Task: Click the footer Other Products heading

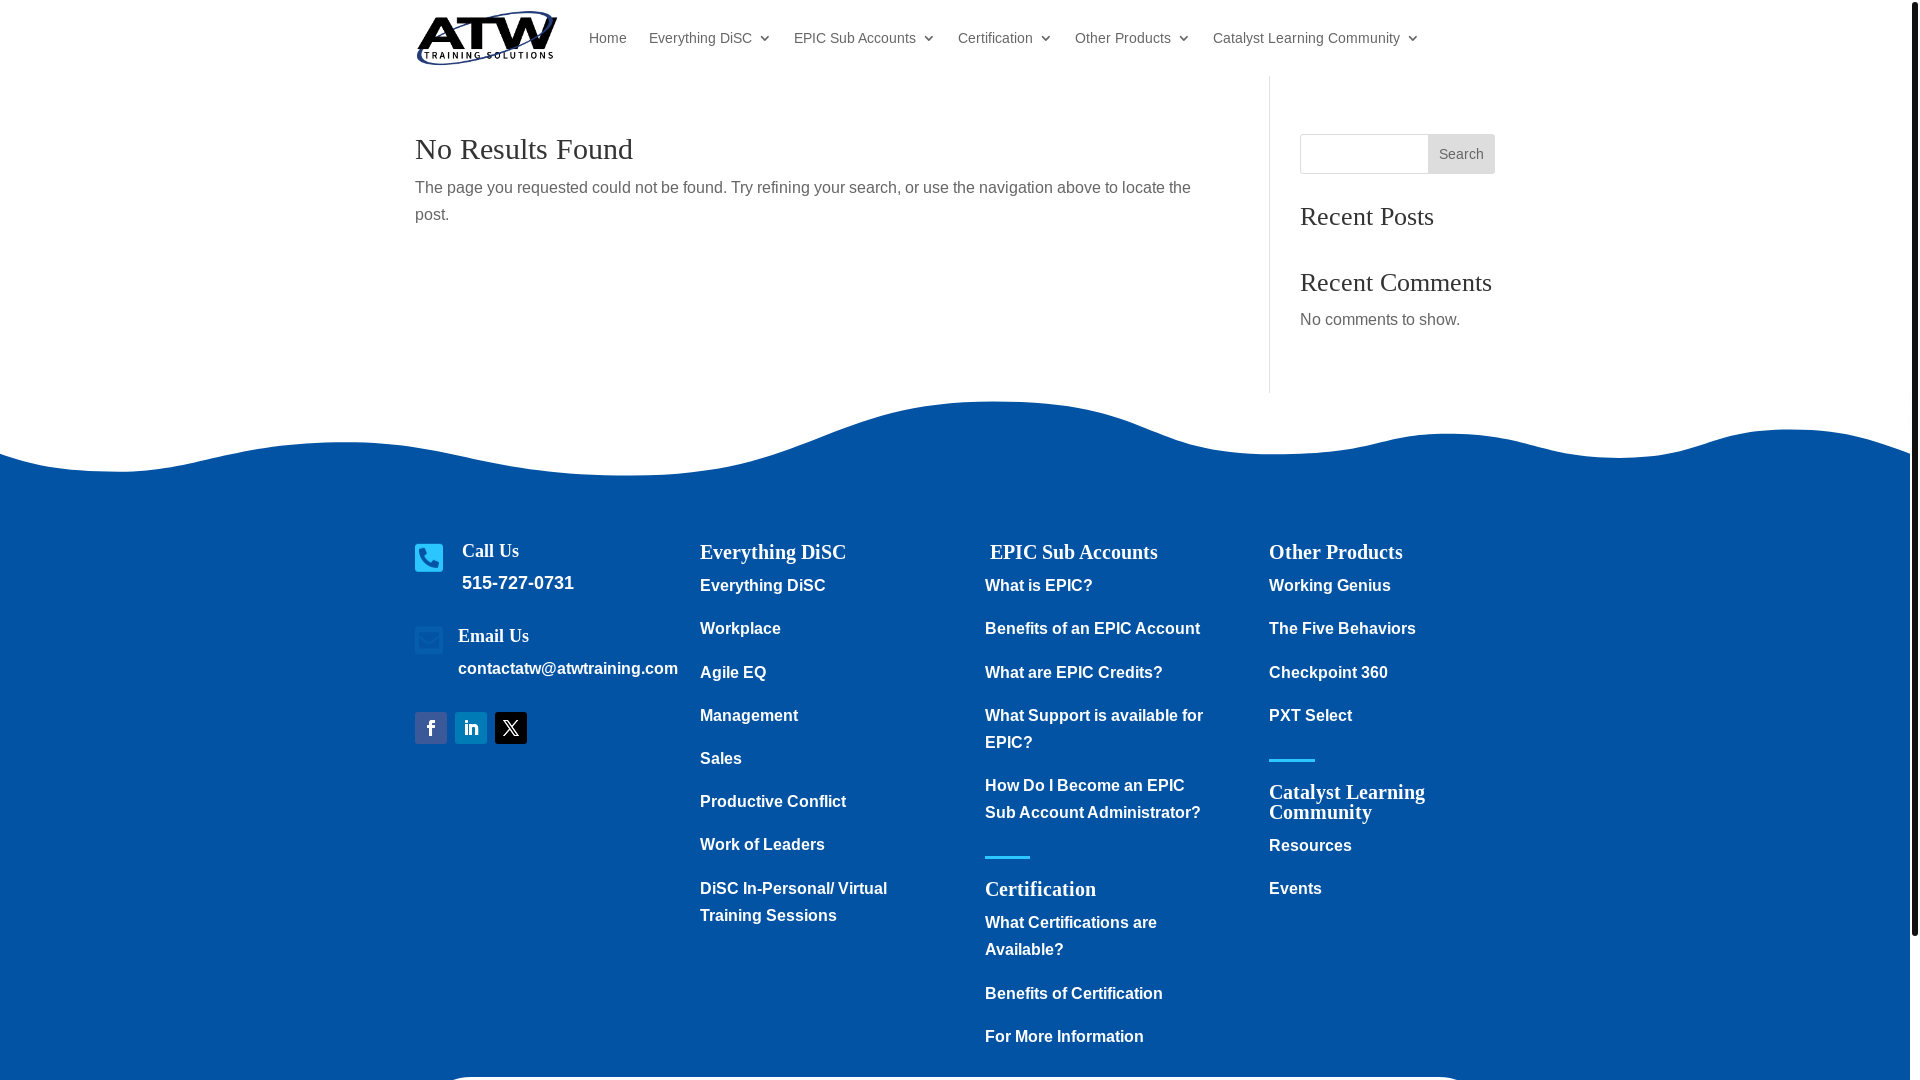Action: tap(1336, 552)
